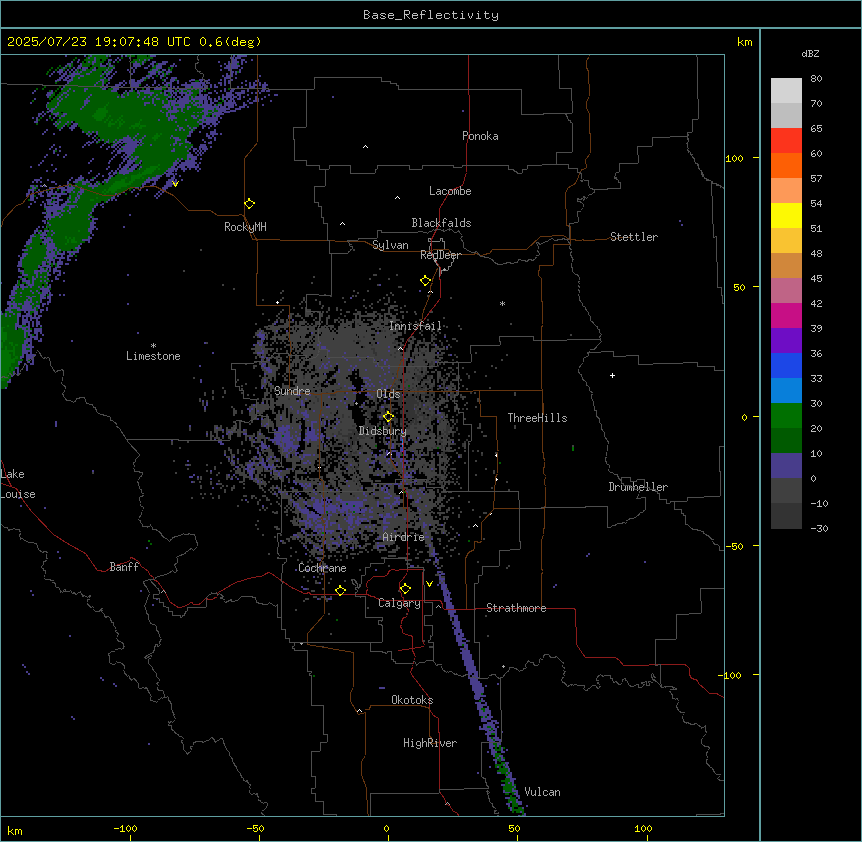The image size is (862, 842).
Task: Click the Stettler label
Action: (x=634, y=237)
